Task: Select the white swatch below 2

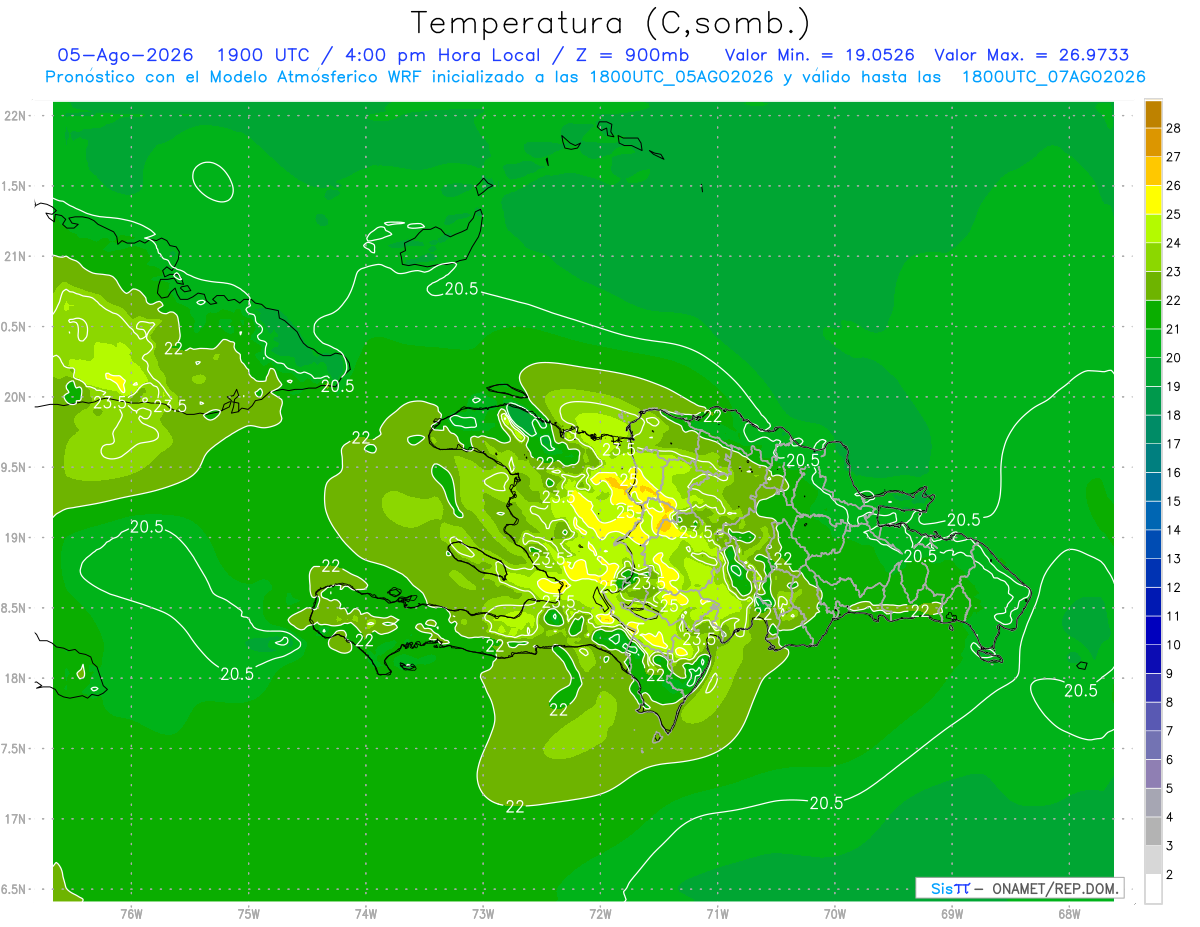Action: [x=1153, y=889]
